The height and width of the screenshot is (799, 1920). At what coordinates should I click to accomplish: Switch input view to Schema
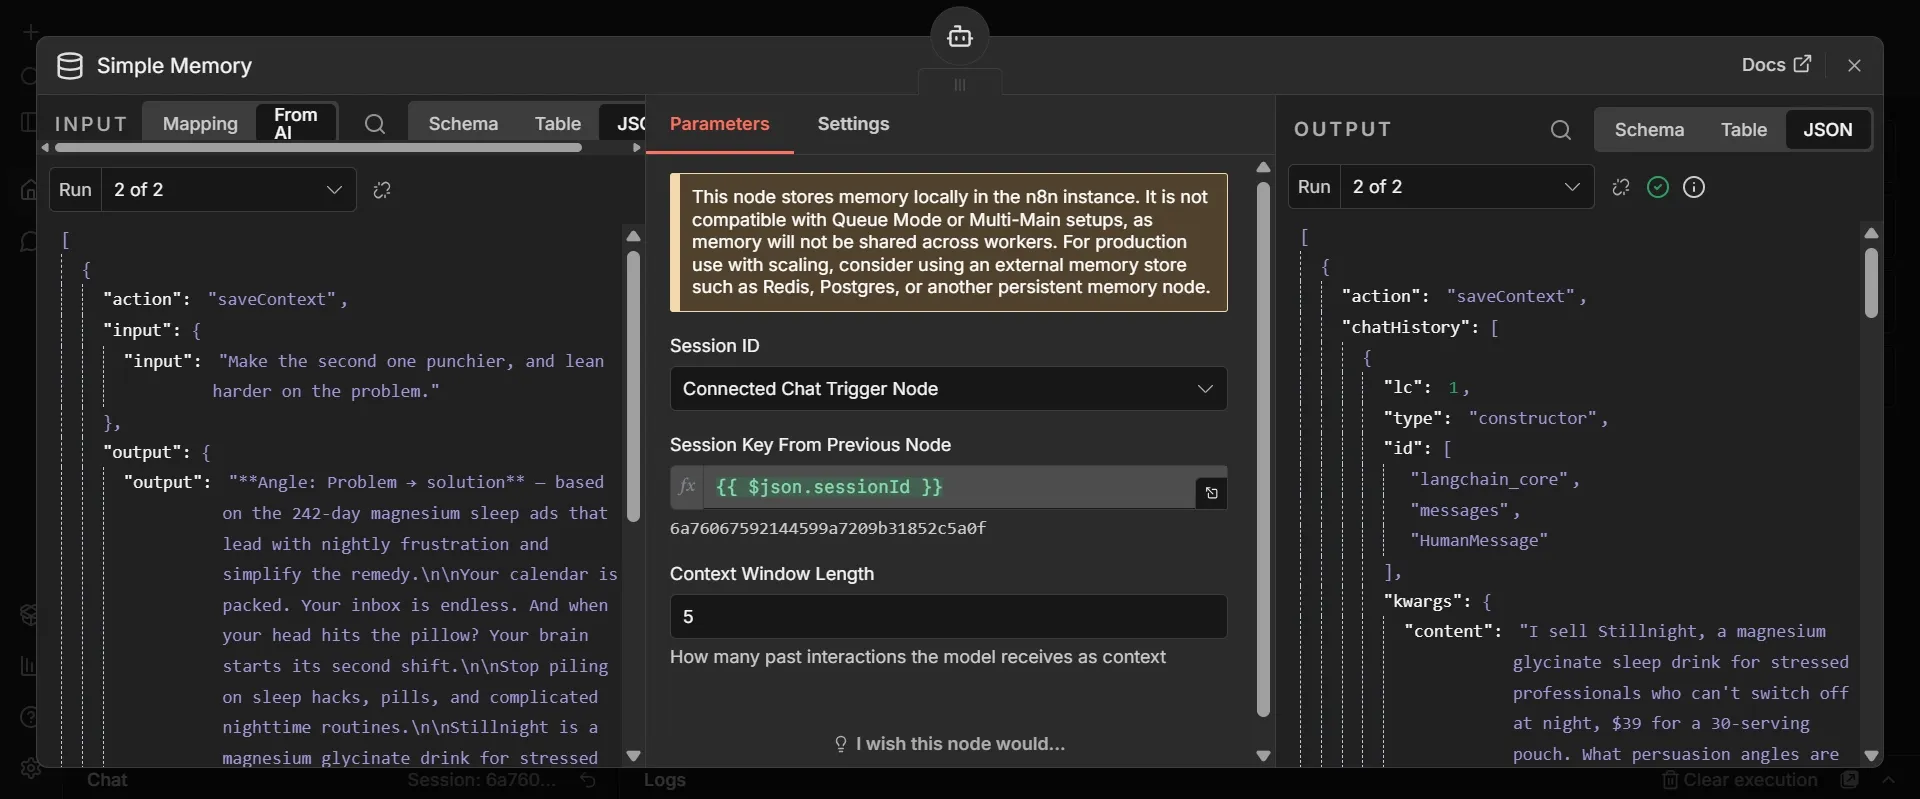tap(463, 124)
